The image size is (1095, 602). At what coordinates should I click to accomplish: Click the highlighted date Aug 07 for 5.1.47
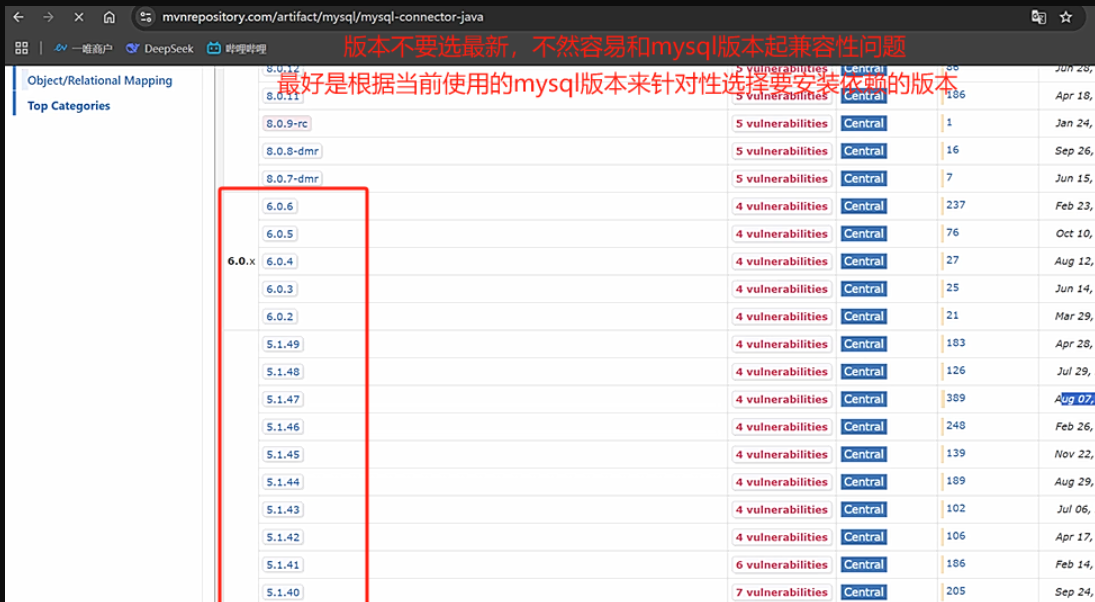1074,399
